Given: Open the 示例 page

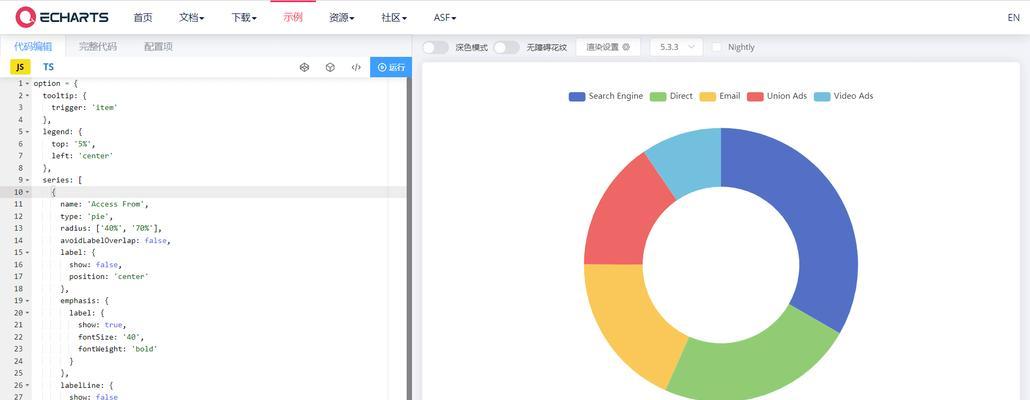Looking at the screenshot, I should coord(293,18).
